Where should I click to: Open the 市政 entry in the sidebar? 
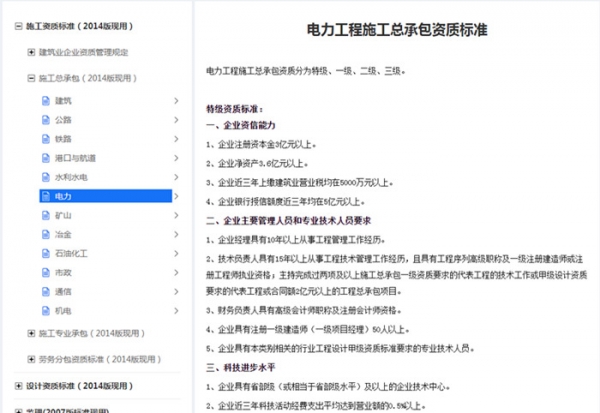63,273
